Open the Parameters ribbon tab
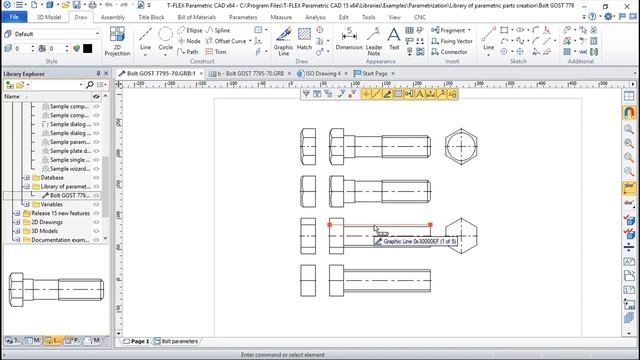Viewport: 640px width, 360px height. click(x=243, y=17)
